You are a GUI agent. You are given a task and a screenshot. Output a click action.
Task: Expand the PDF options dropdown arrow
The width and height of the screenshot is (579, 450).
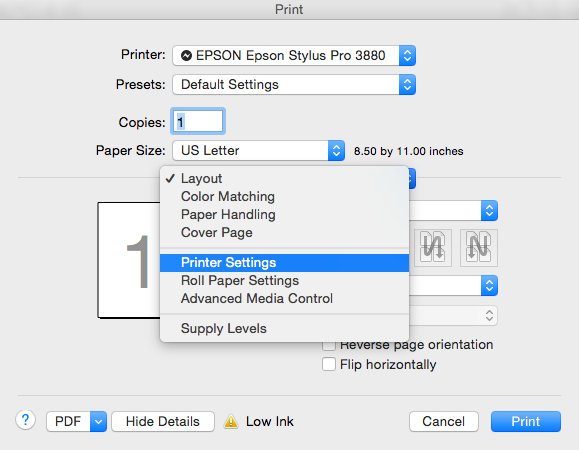[x=98, y=422]
